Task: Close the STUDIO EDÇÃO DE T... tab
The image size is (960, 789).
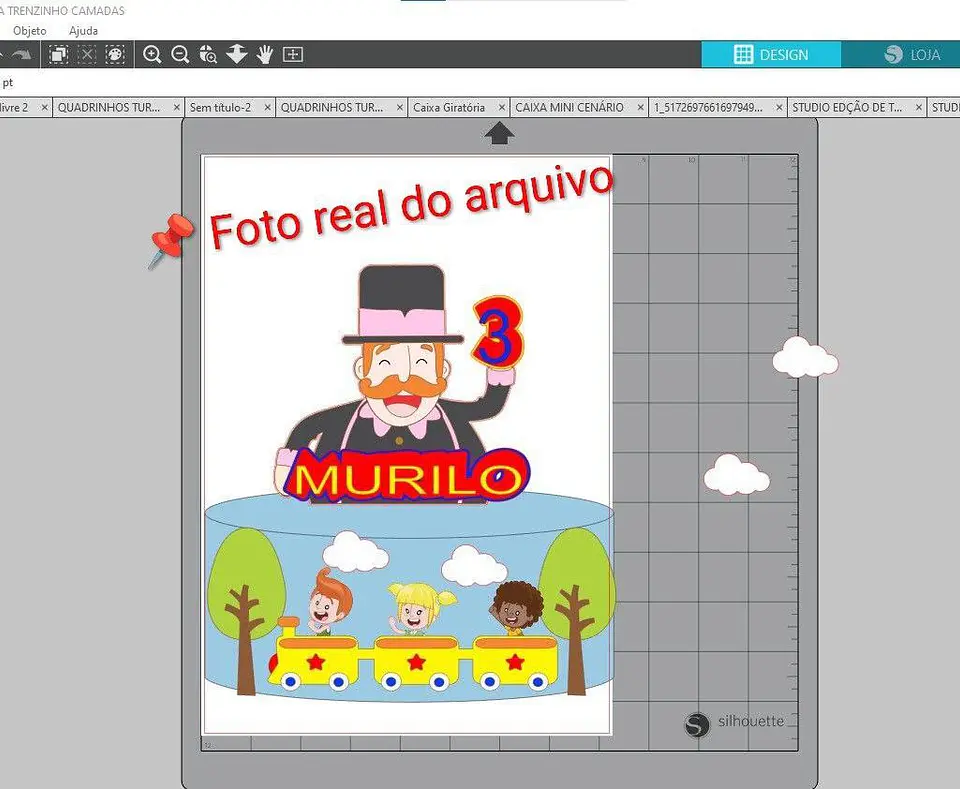Action: pos(918,107)
